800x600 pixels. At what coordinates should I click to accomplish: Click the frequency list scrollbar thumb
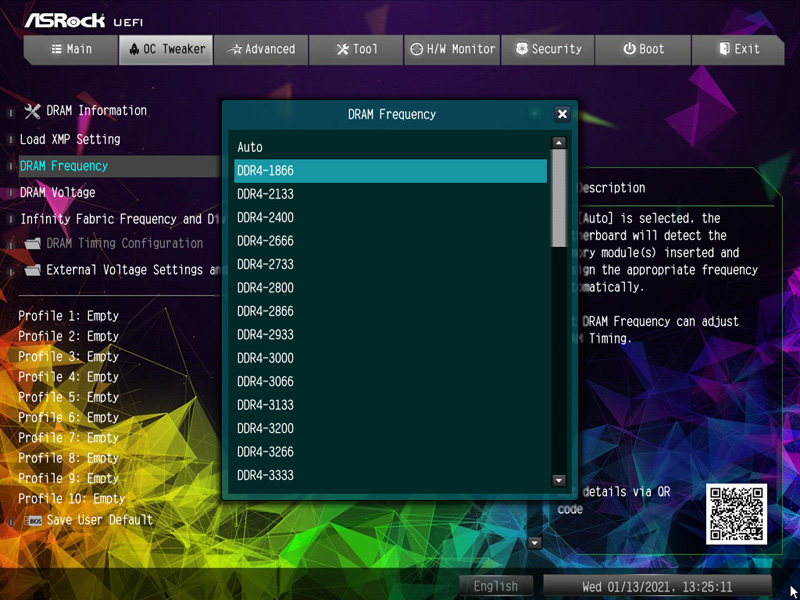[x=559, y=198]
